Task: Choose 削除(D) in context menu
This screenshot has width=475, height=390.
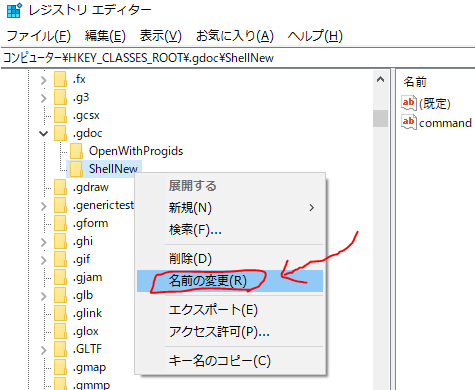Action: point(230,259)
